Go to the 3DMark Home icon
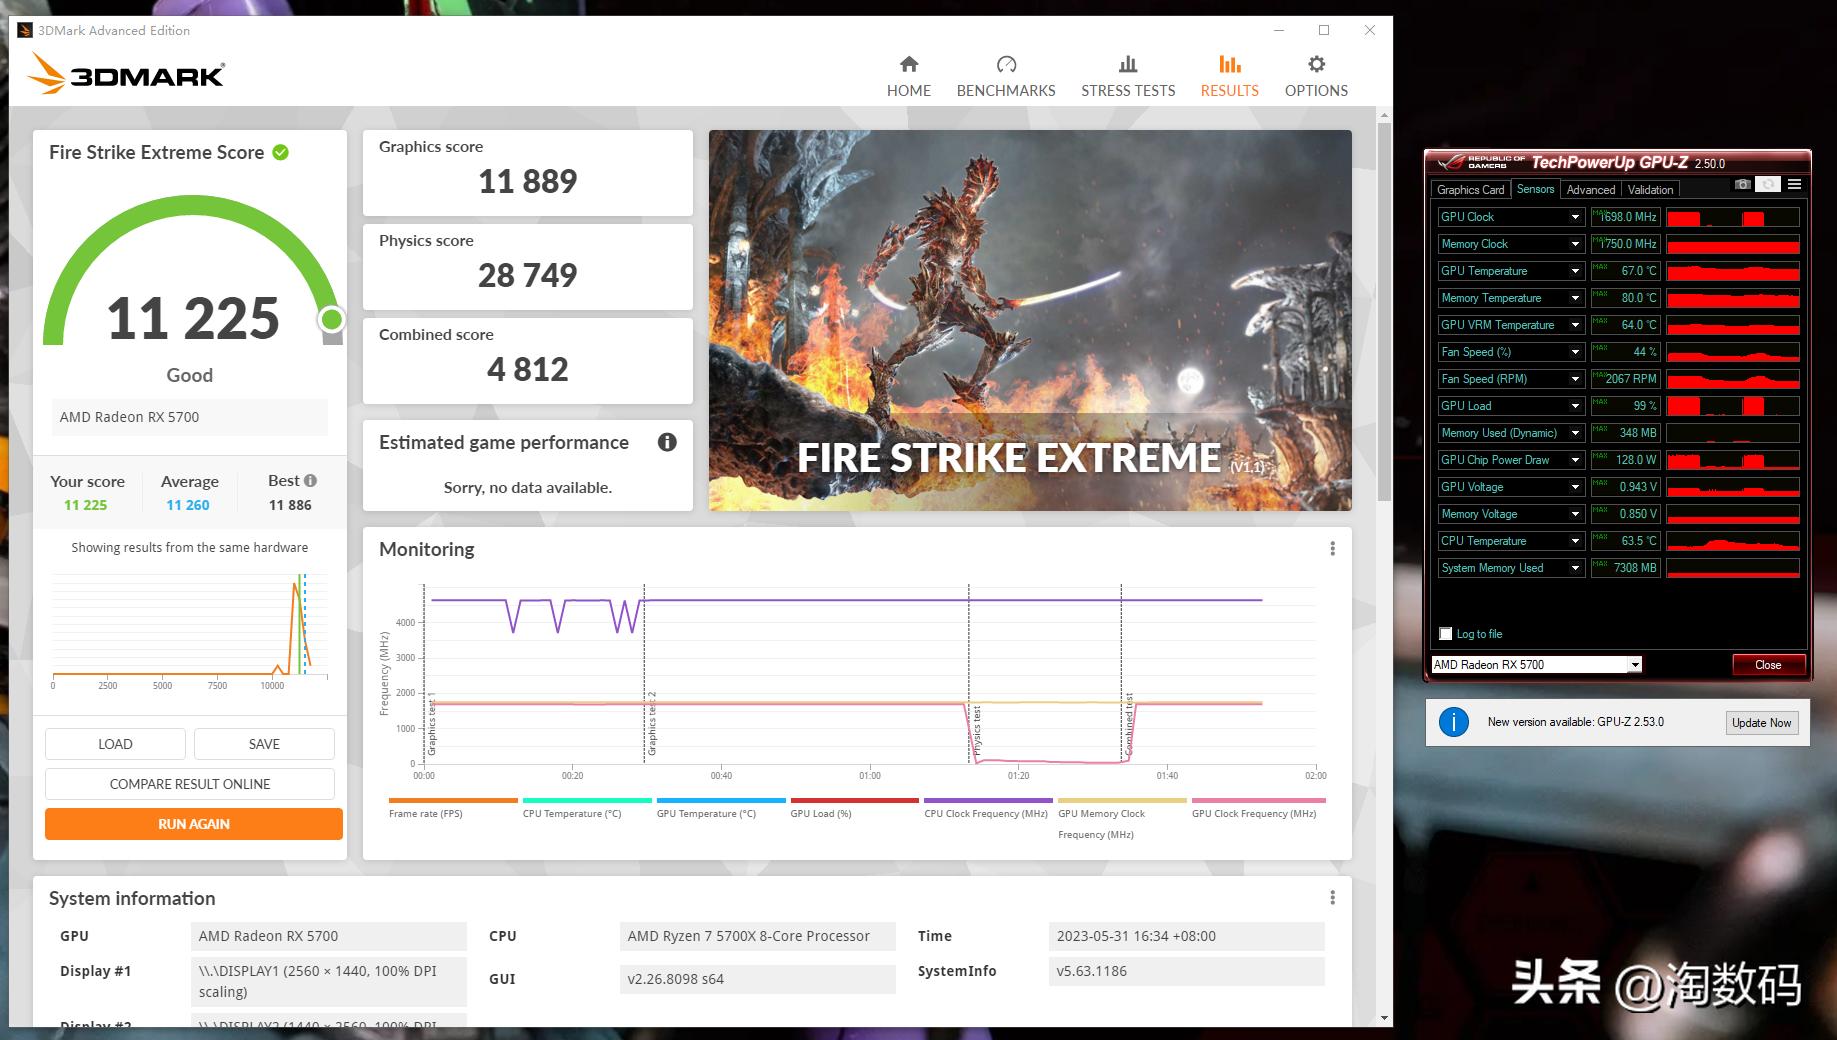This screenshot has width=1837, height=1040. (908, 65)
